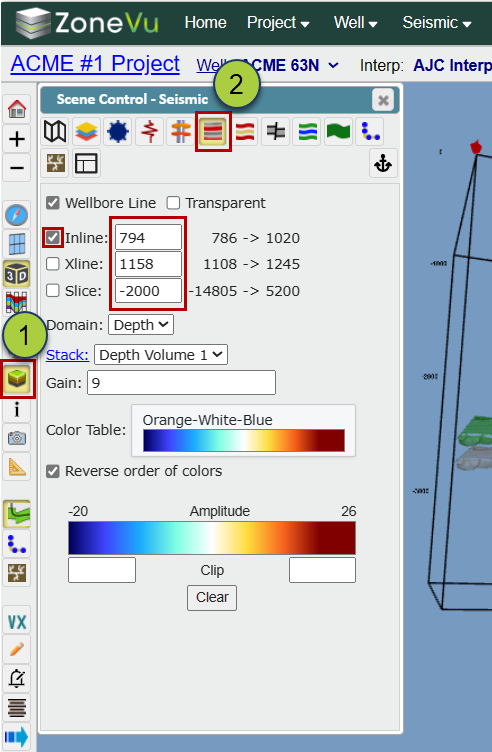Image resolution: width=492 pixels, height=752 pixels.
Task: Follow the ACME #1 Project link
Action: 95,64
